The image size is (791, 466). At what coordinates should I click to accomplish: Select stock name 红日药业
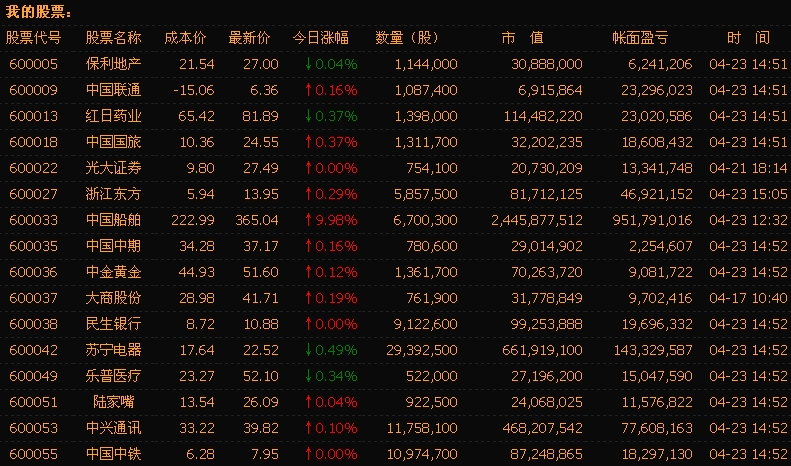(x=114, y=116)
